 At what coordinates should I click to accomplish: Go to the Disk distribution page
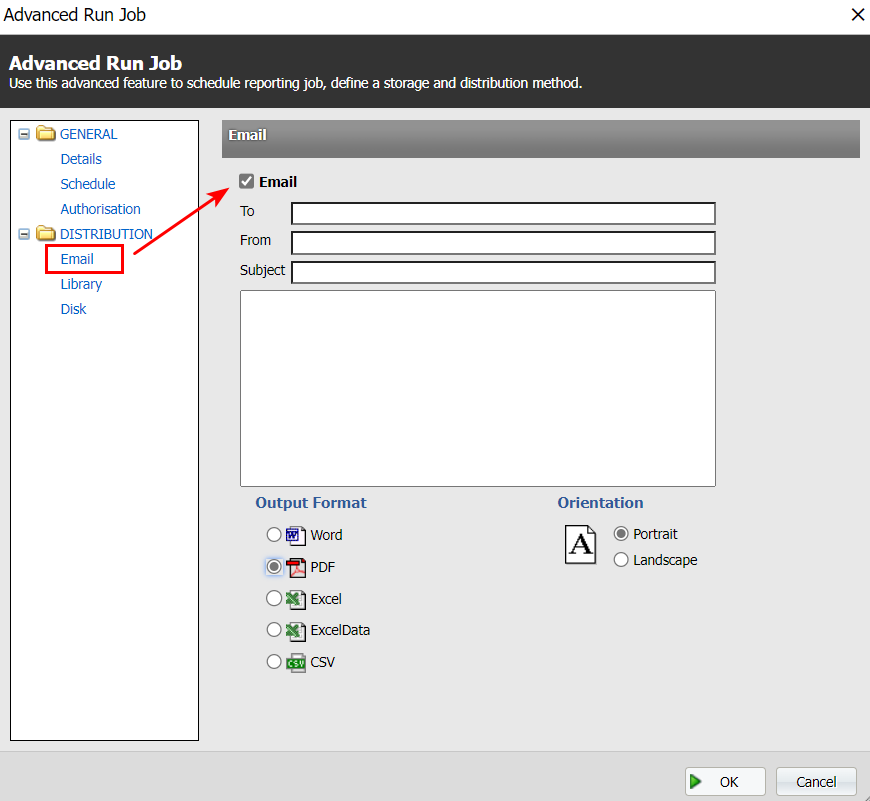pos(73,309)
